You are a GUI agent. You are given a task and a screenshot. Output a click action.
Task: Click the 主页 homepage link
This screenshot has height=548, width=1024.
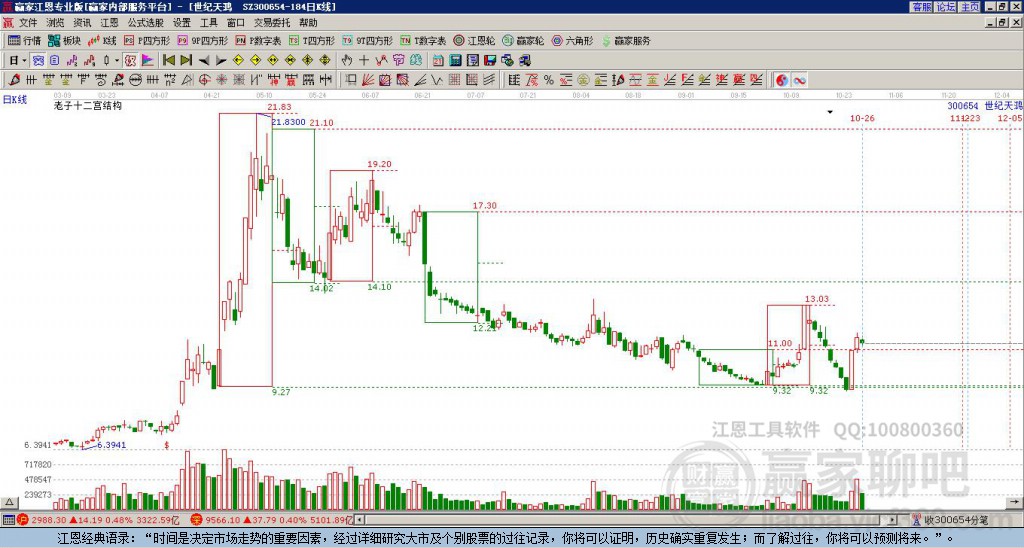970,7
